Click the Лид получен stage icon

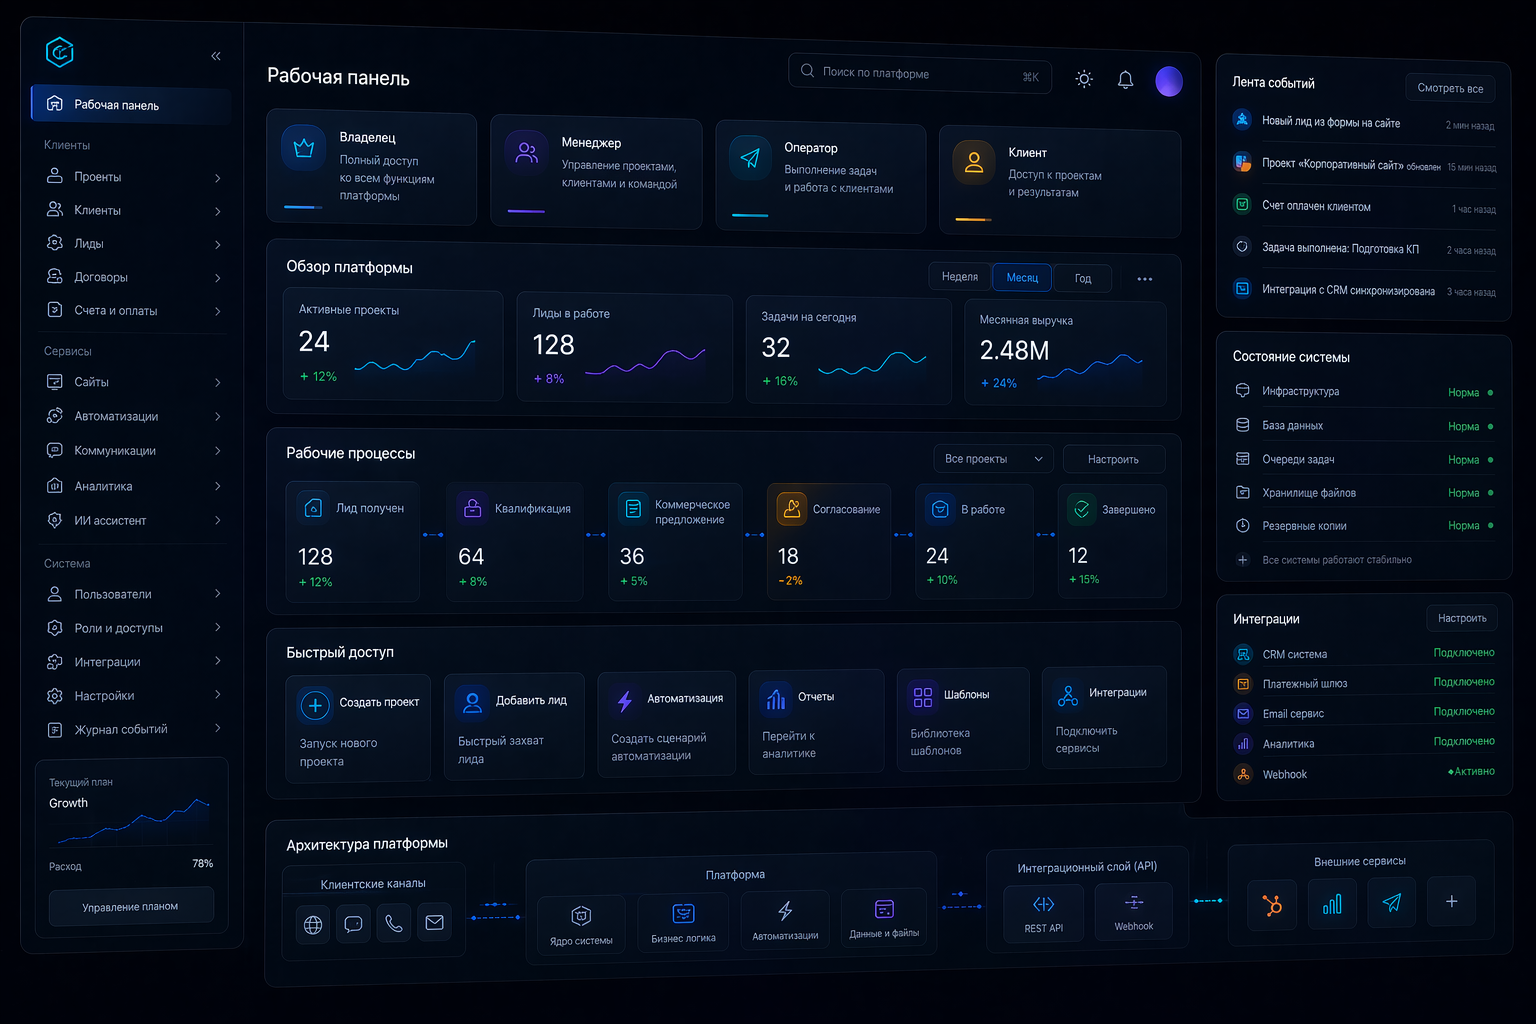(313, 508)
